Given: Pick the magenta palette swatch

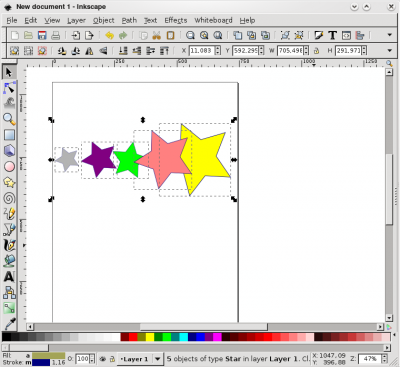Looking at the screenshot, I should [x=217, y=337].
